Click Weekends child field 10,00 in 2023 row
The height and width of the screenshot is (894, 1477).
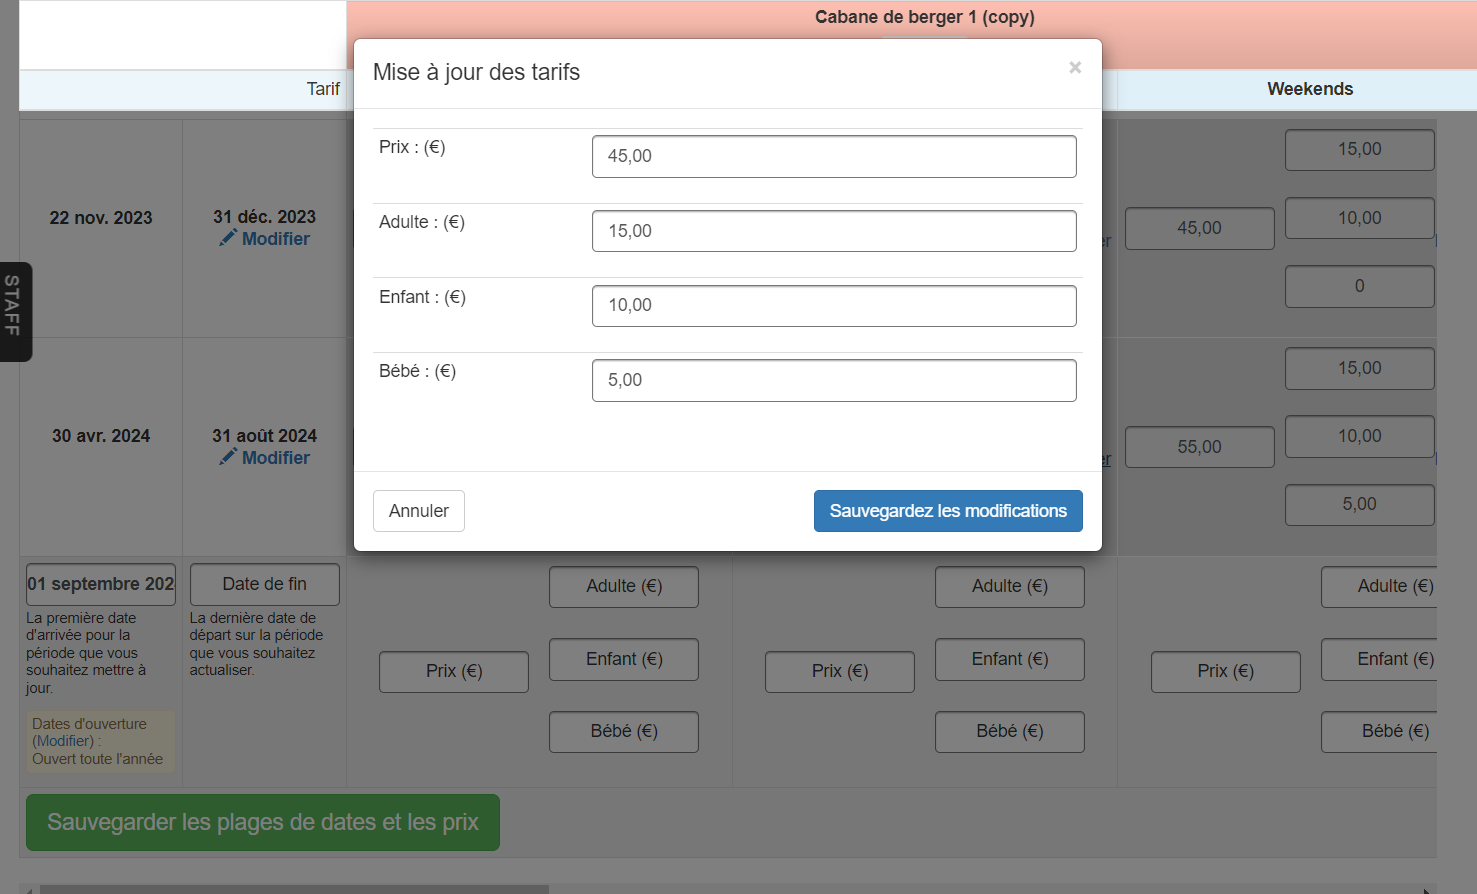[1360, 218]
